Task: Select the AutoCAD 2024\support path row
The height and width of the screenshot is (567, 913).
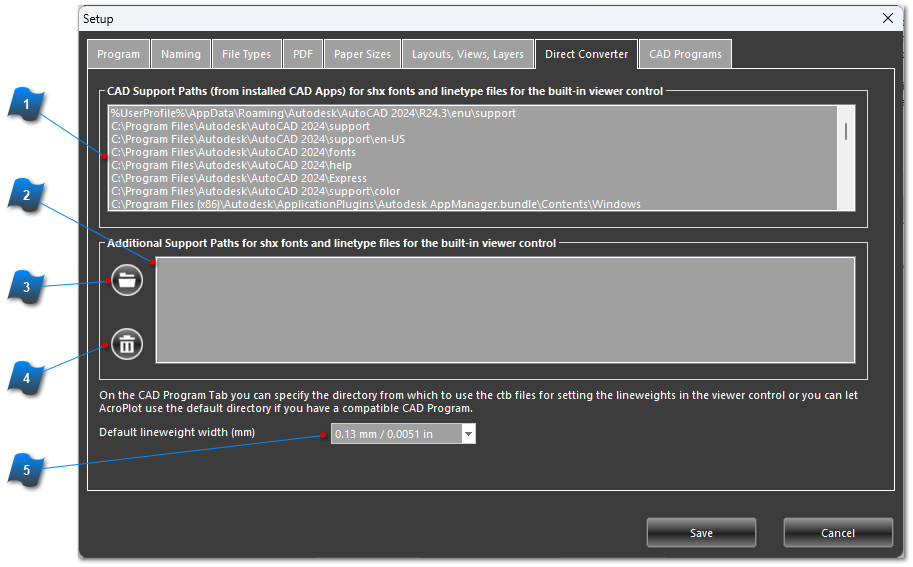Action: (x=473, y=126)
